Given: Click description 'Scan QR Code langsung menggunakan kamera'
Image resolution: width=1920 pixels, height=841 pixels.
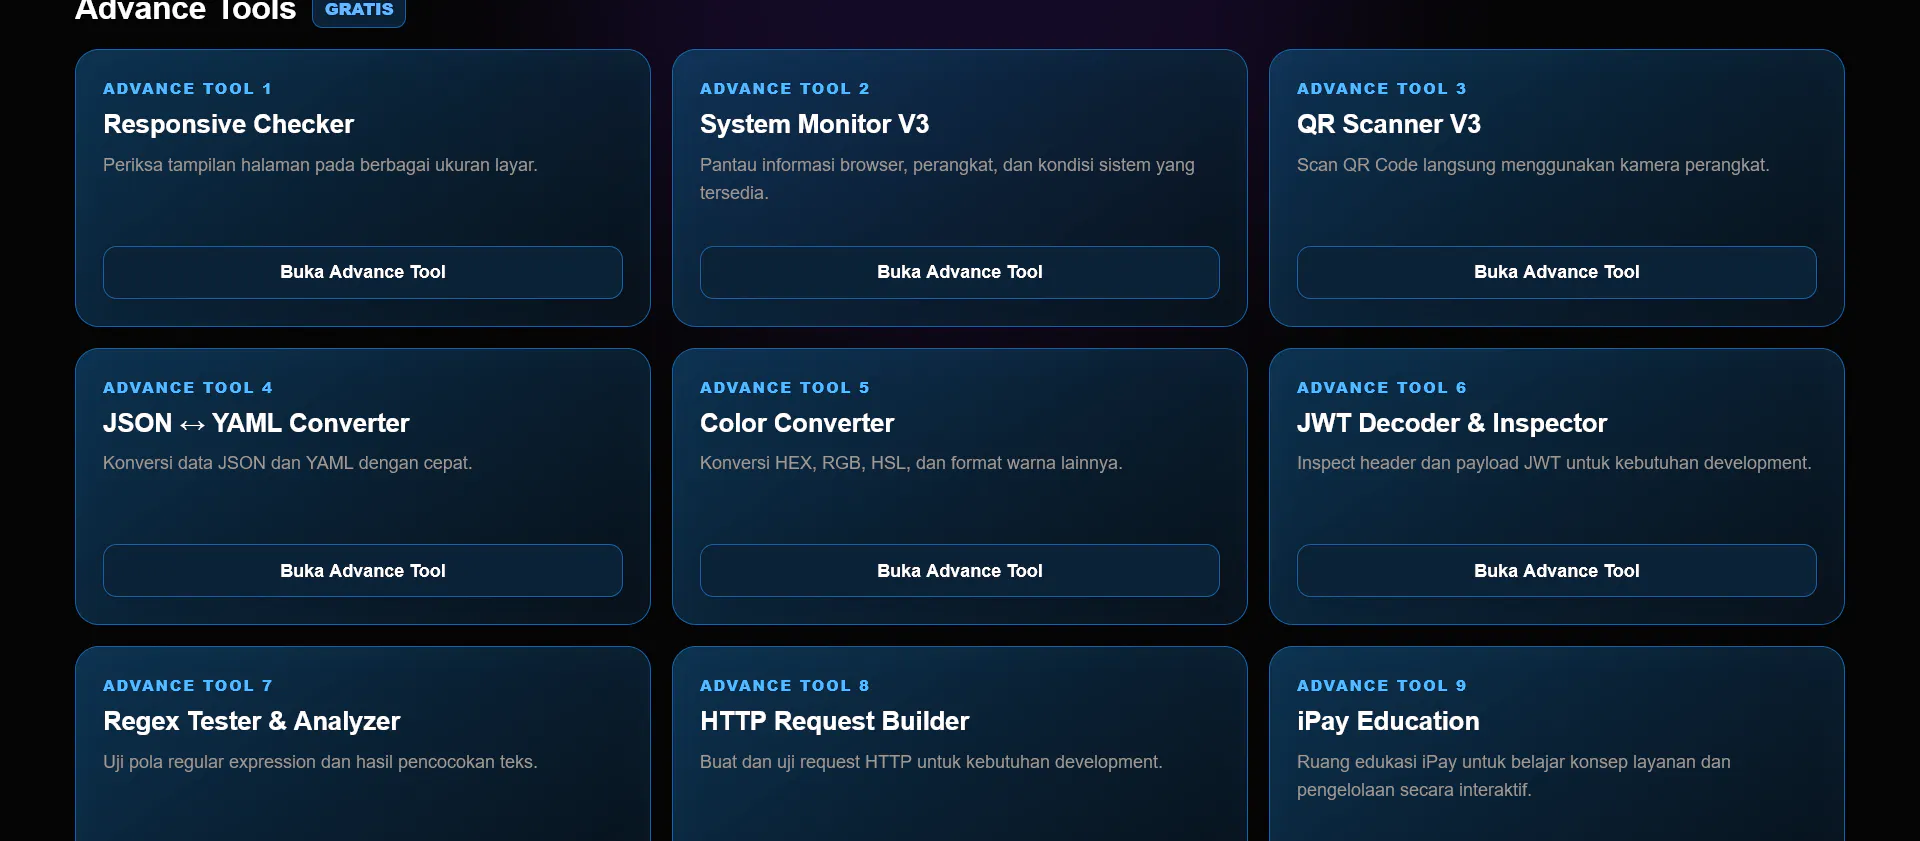Looking at the screenshot, I should (1533, 165).
